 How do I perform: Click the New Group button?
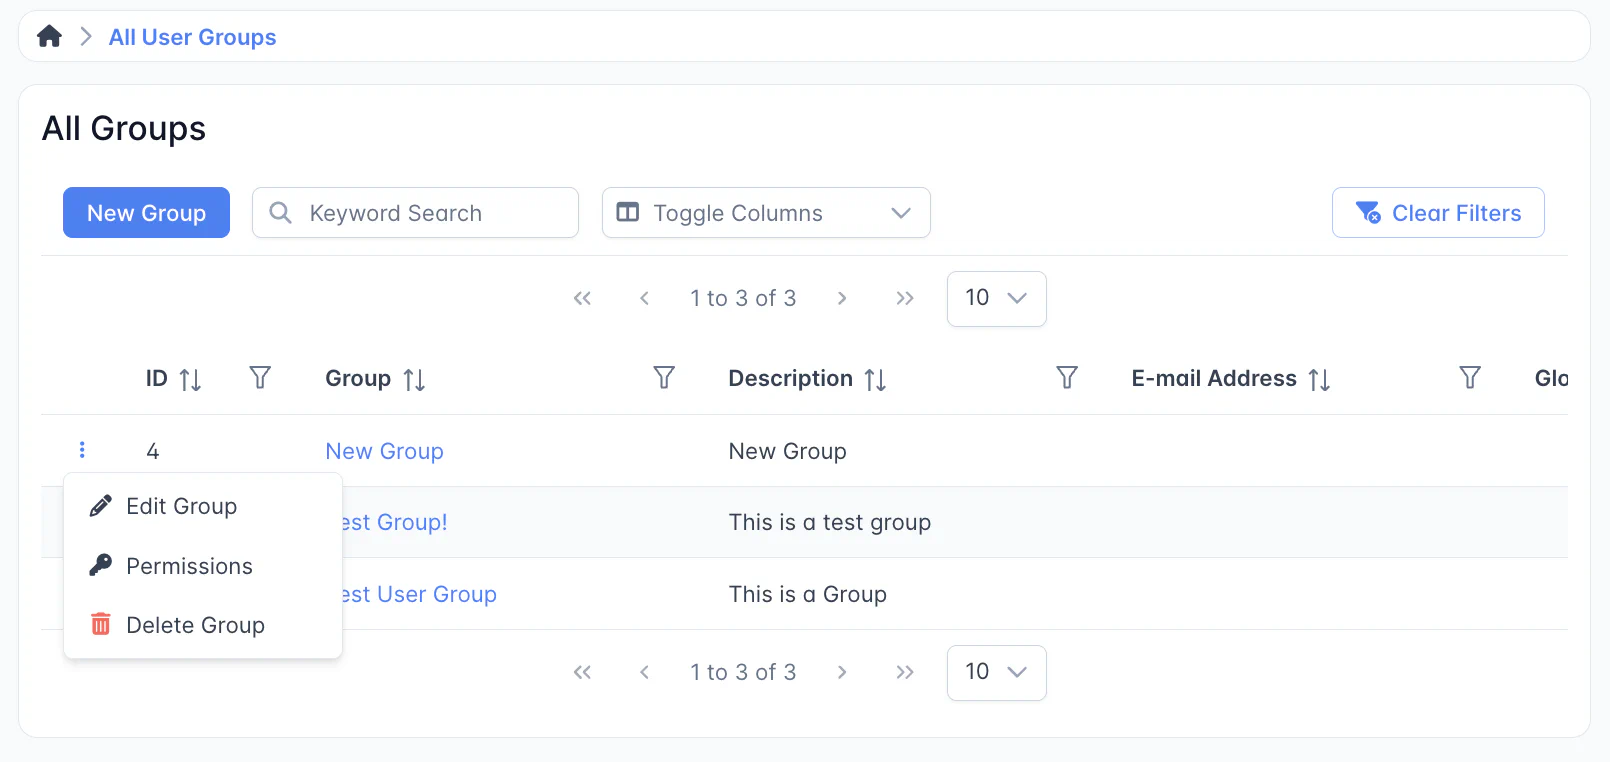(x=146, y=213)
